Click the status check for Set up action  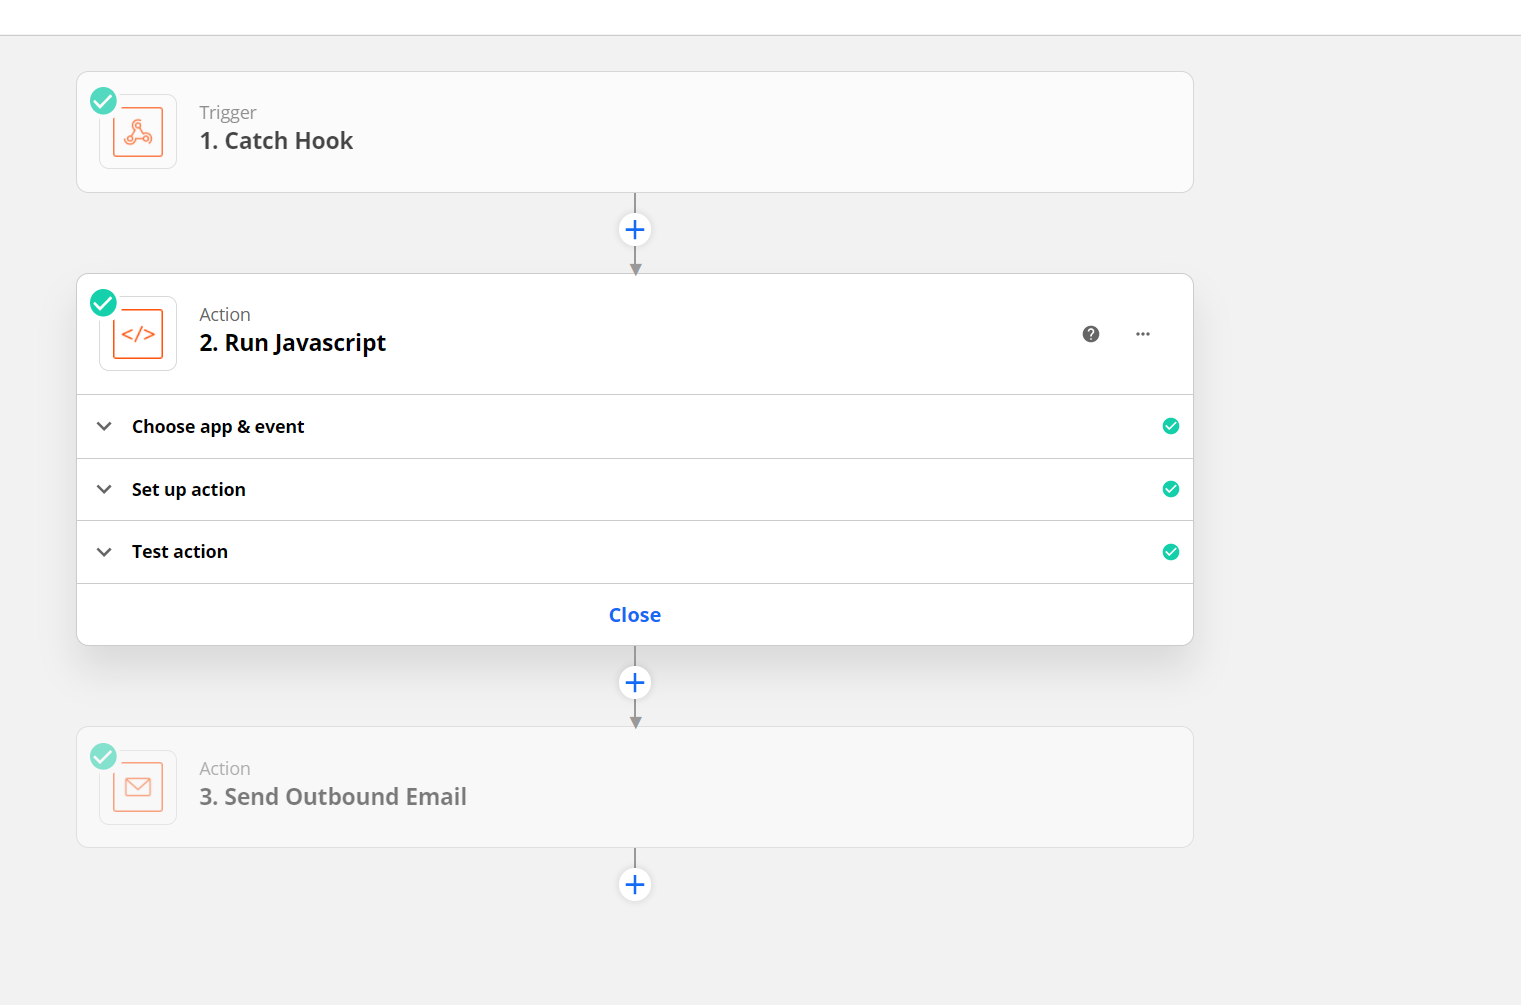1171,489
